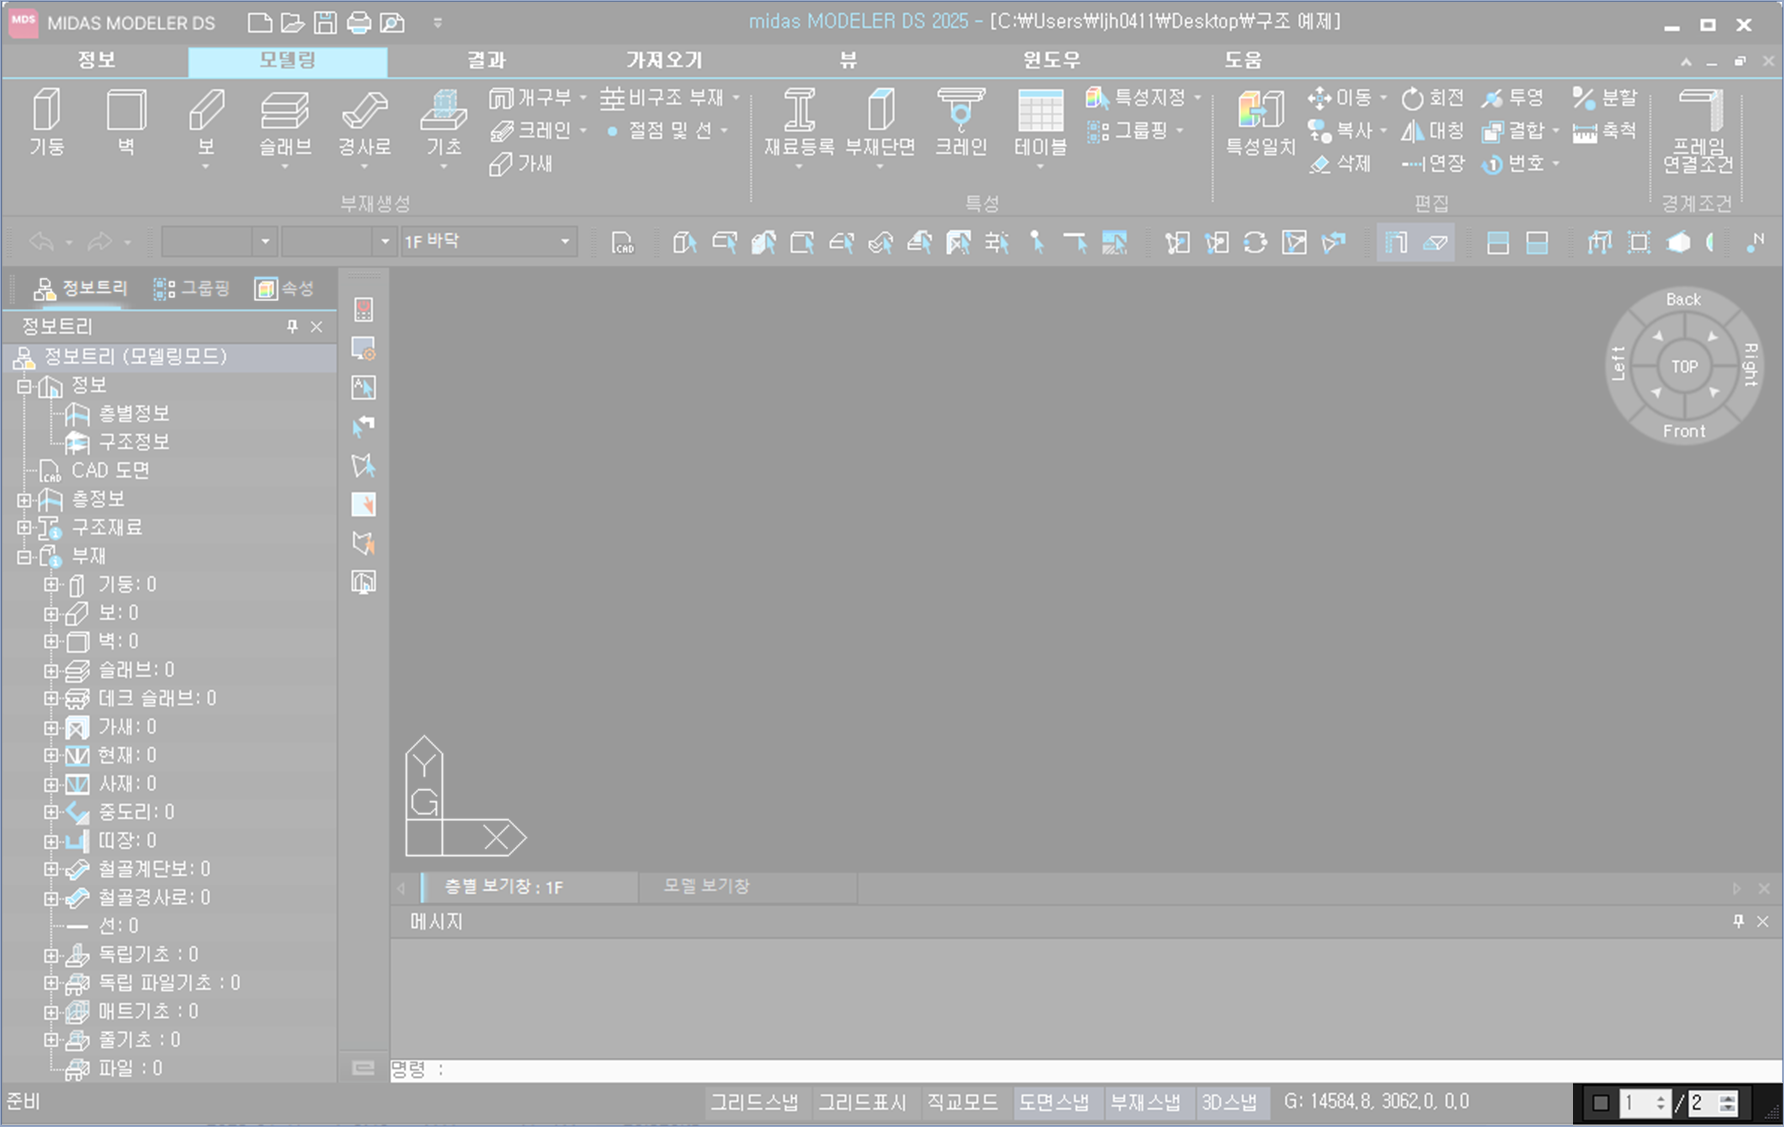
Task: Open the 가져오기 ribbon tab
Action: coord(665,60)
